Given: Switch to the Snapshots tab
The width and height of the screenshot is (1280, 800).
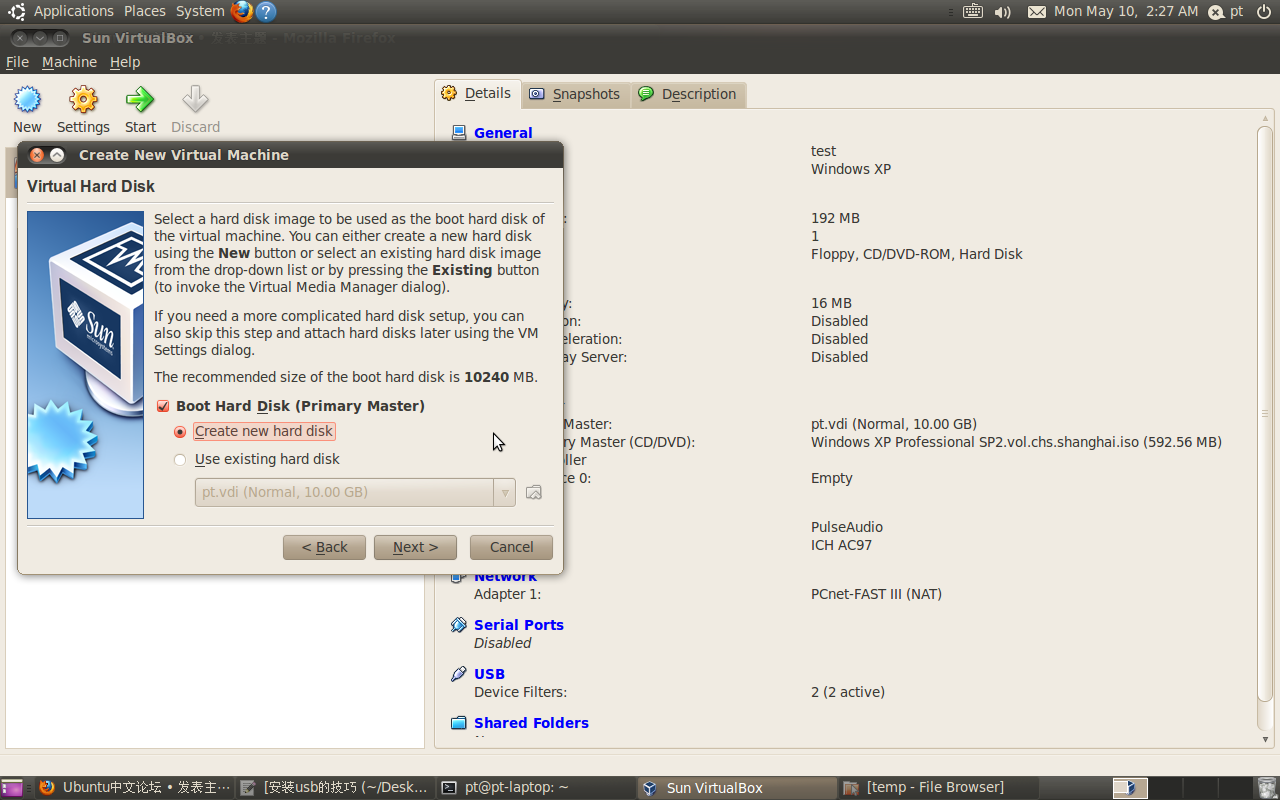Looking at the screenshot, I should [575, 94].
